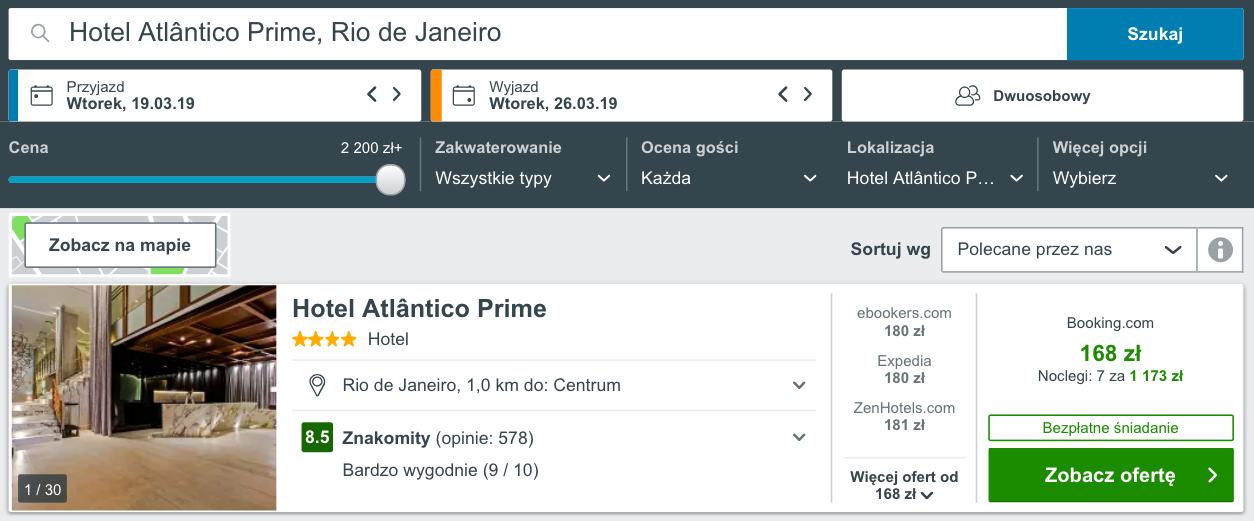Click the Cena price slider handle
1254x521 pixels.
[x=391, y=180]
